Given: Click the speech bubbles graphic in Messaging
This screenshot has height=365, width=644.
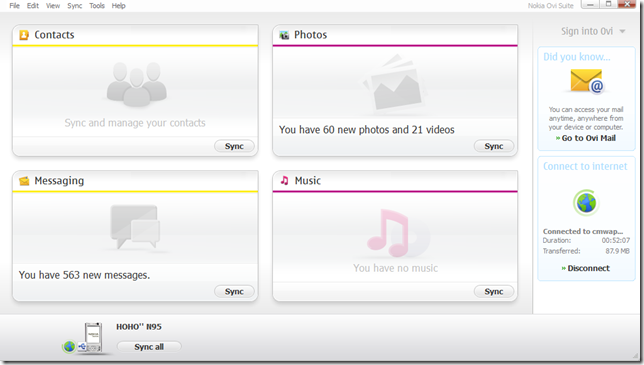Looking at the screenshot, I should (x=135, y=227).
